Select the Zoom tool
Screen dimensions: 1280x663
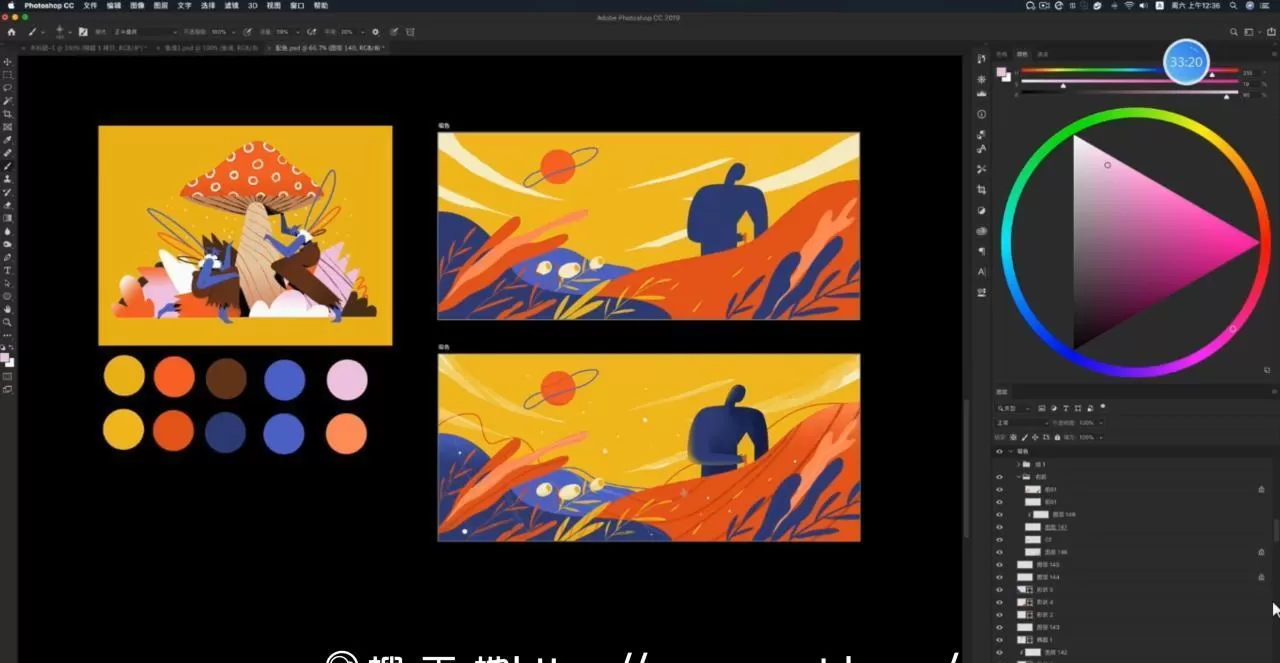(x=8, y=322)
